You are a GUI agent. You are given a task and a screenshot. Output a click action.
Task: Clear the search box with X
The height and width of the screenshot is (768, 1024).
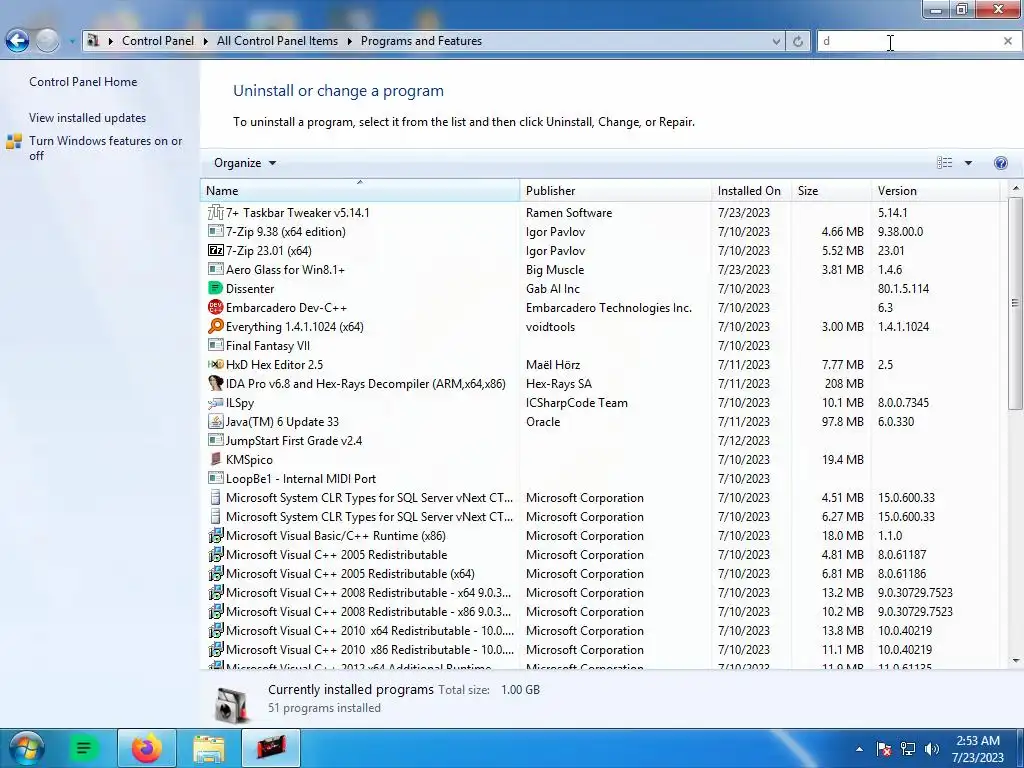(1008, 41)
